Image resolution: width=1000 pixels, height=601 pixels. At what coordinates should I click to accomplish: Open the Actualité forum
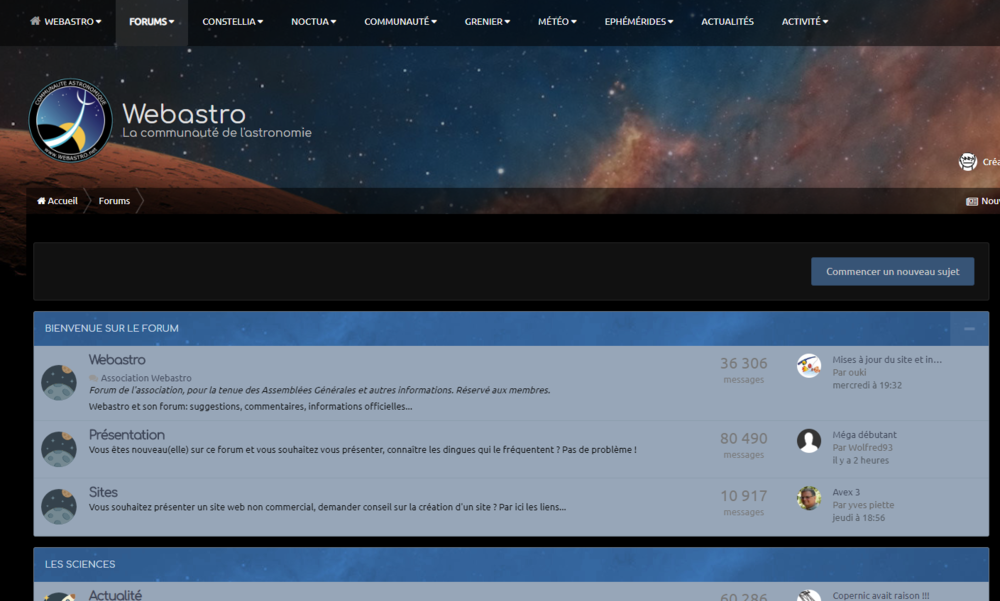click(115, 595)
